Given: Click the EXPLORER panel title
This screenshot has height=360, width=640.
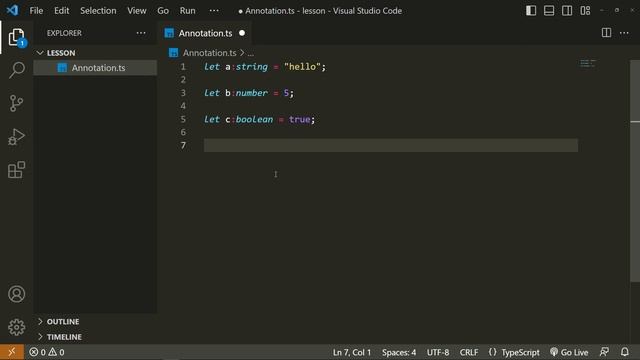Looking at the screenshot, I should (x=64, y=33).
